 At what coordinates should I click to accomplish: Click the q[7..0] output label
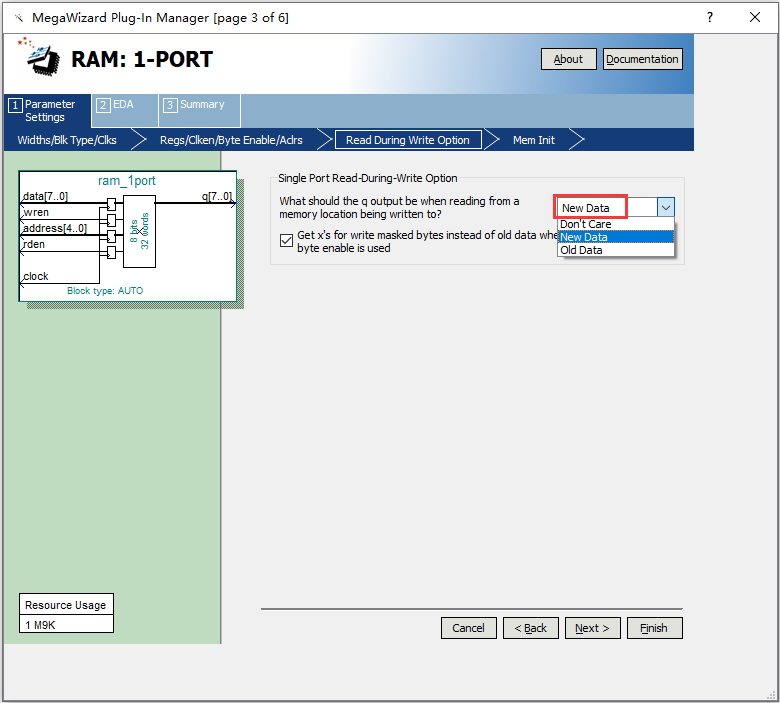point(217,196)
